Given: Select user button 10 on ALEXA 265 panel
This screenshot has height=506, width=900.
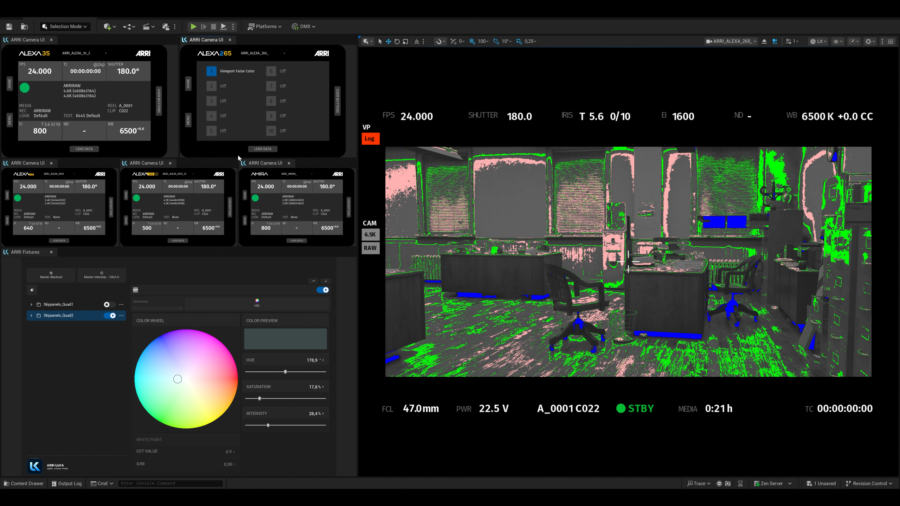Looking at the screenshot, I should [271, 131].
